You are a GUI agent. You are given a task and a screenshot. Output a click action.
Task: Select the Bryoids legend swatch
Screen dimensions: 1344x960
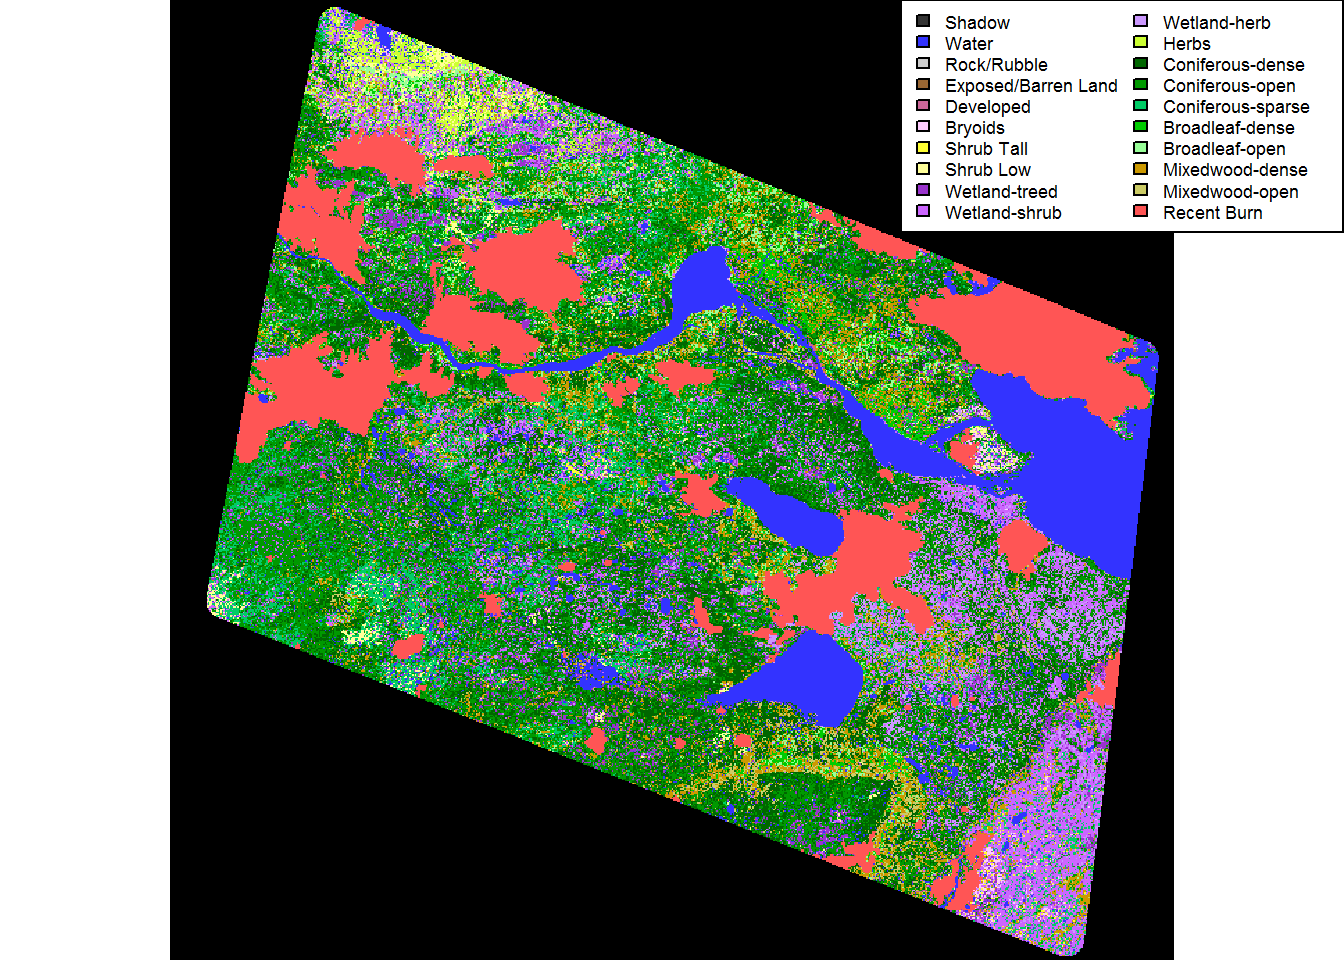[923, 127]
